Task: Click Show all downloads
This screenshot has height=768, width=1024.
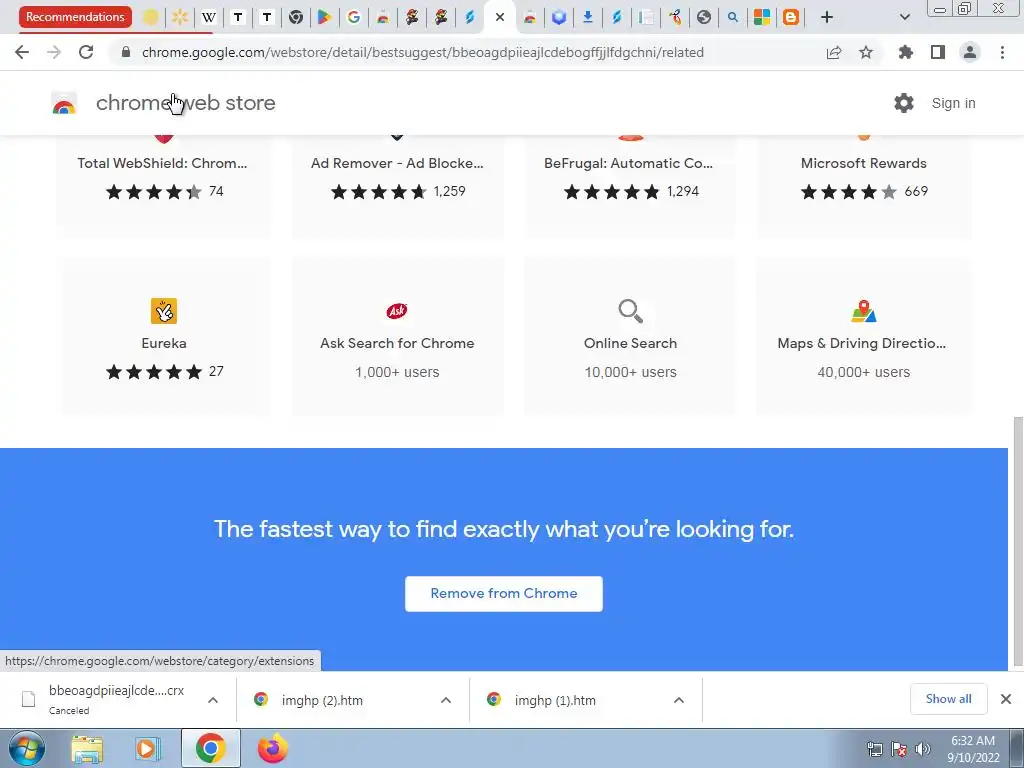Action: pos(948,699)
